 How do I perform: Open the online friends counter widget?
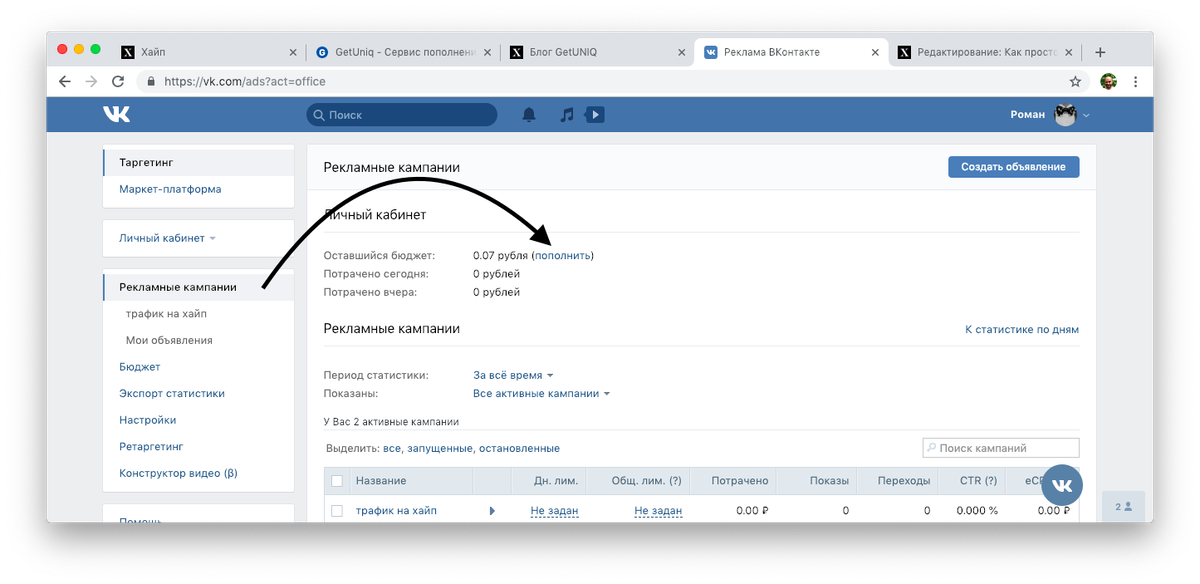coord(1123,507)
